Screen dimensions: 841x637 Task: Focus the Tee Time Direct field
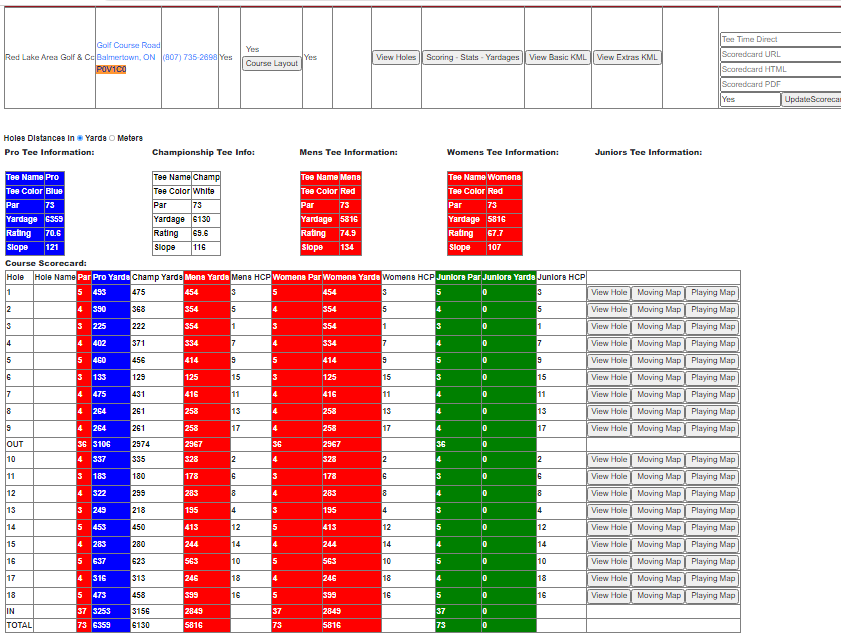[781, 39]
